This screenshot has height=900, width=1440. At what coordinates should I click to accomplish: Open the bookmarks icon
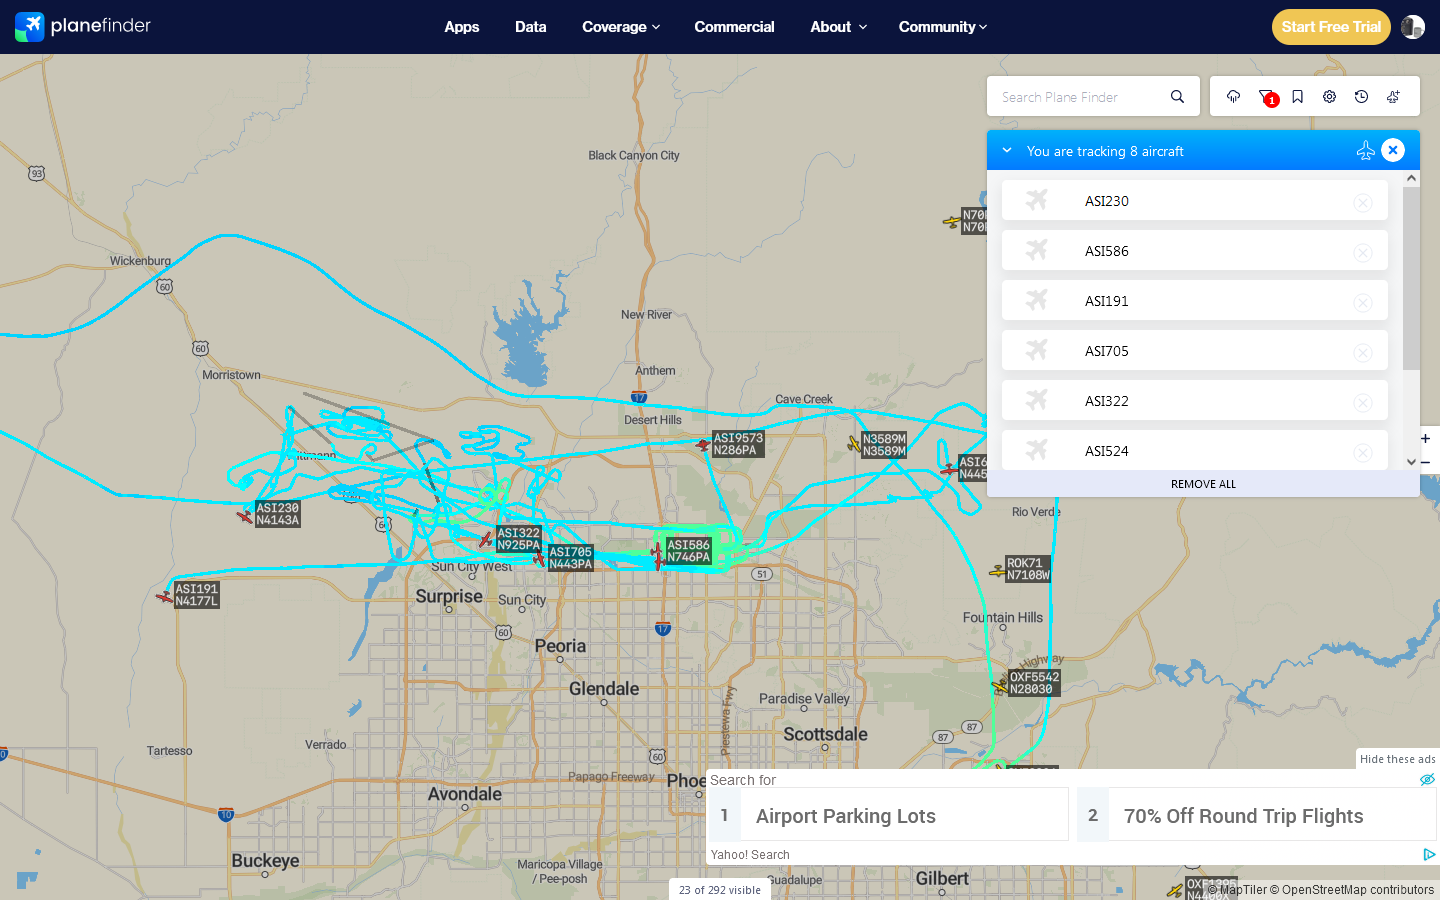[1297, 97]
